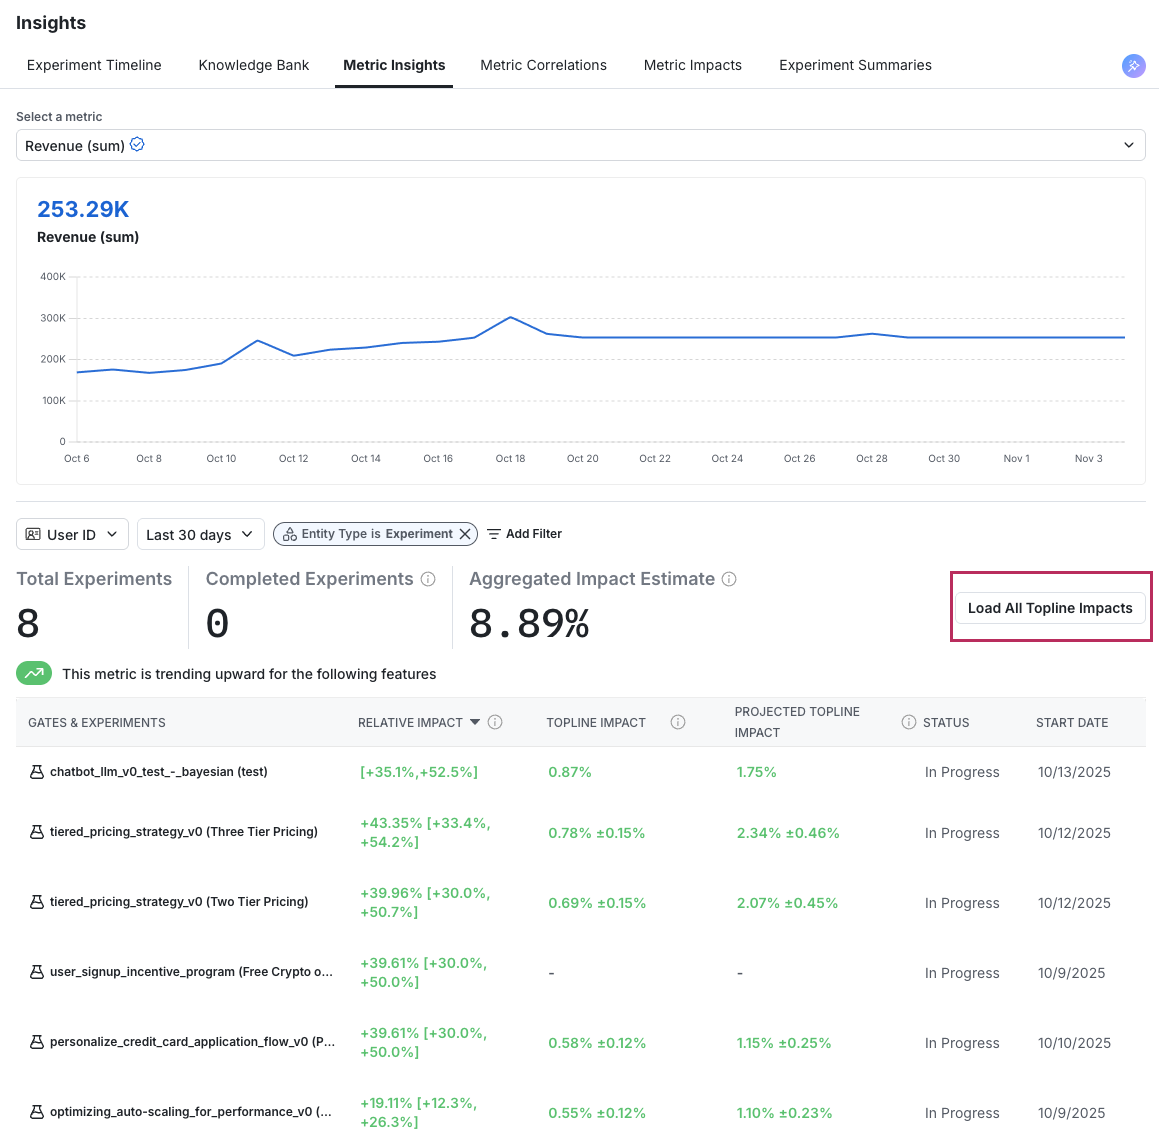This screenshot has height=1140, width=1159.
Task: Expand the User ID unit dropdown
Action: [72, 534]
